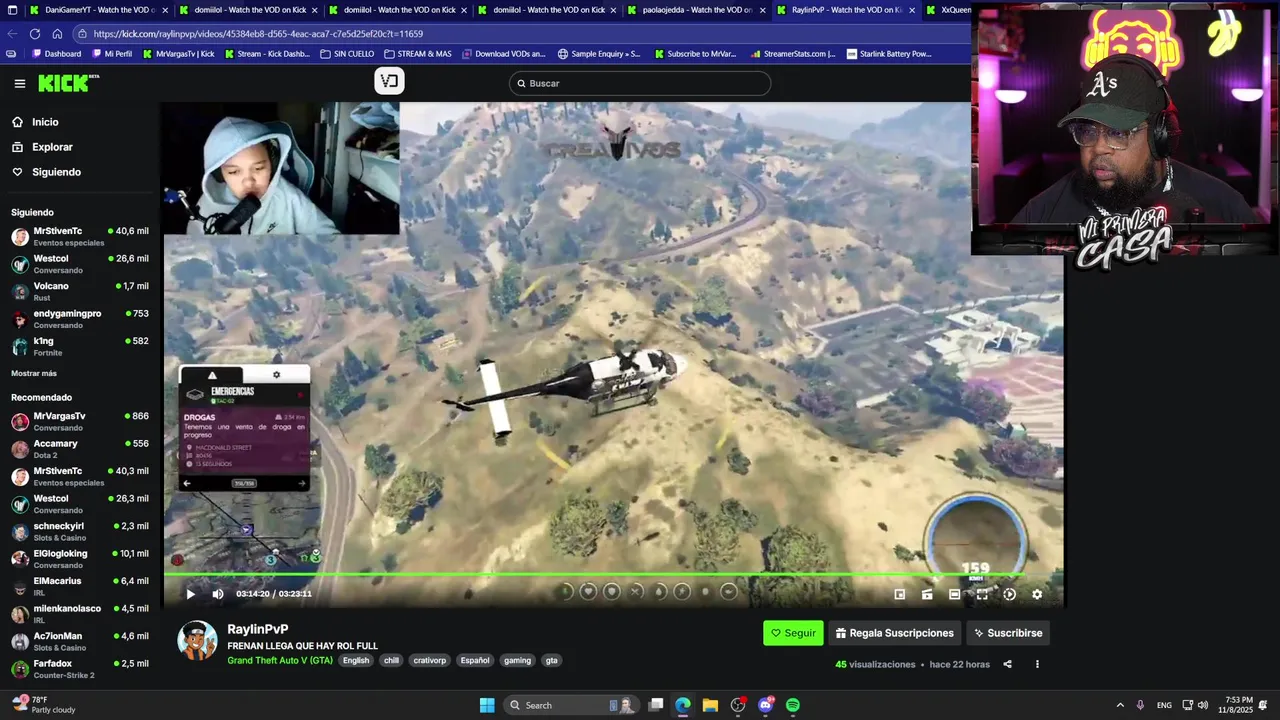Select the Español tag
The height and width of the screenshot is (720, 1280).
tap(475, 660)
